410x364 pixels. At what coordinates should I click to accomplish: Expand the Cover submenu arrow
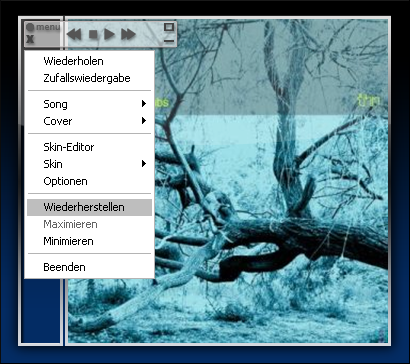pos(144,120)
